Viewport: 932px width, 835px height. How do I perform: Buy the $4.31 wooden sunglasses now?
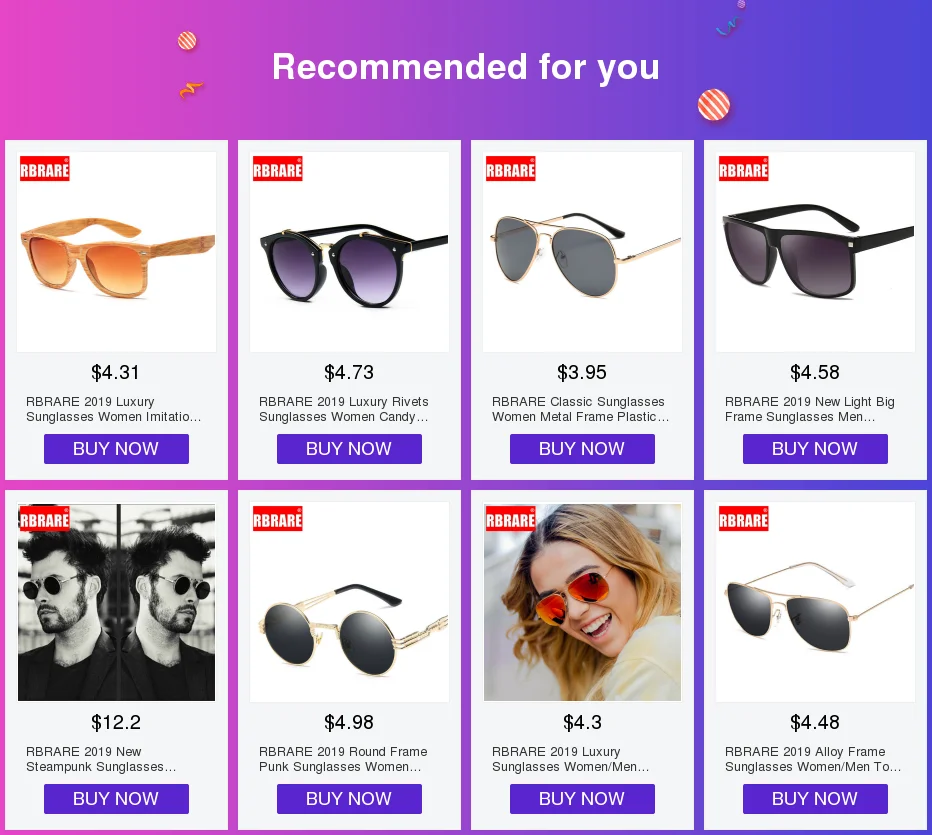pos(116,449)
